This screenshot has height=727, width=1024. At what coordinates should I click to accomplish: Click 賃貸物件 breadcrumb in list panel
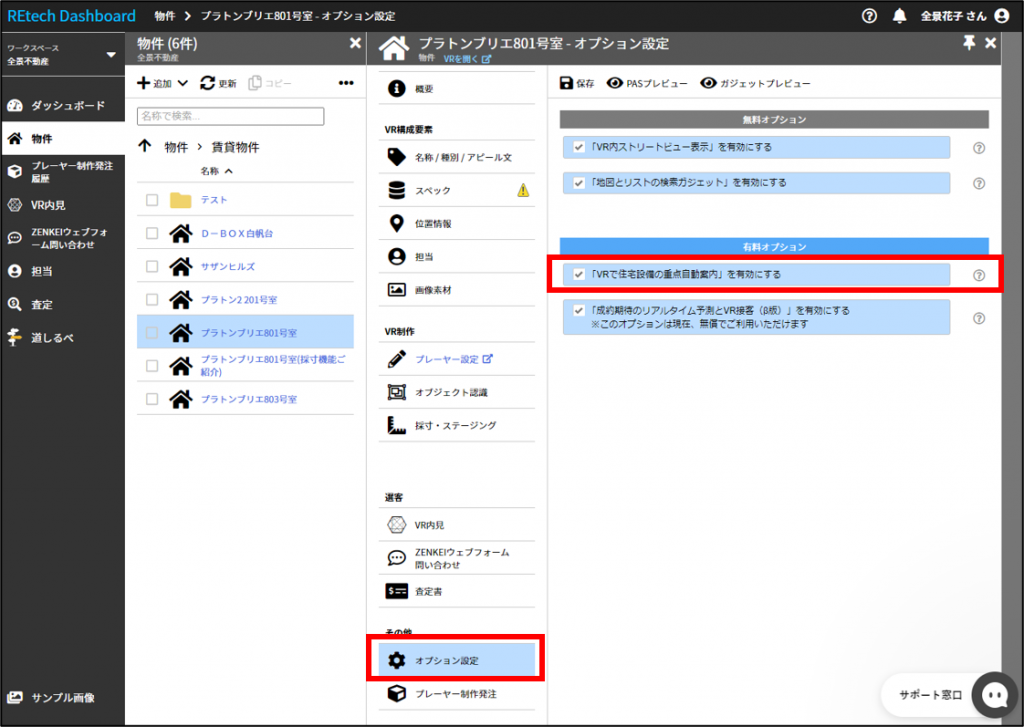coord(235,147)
